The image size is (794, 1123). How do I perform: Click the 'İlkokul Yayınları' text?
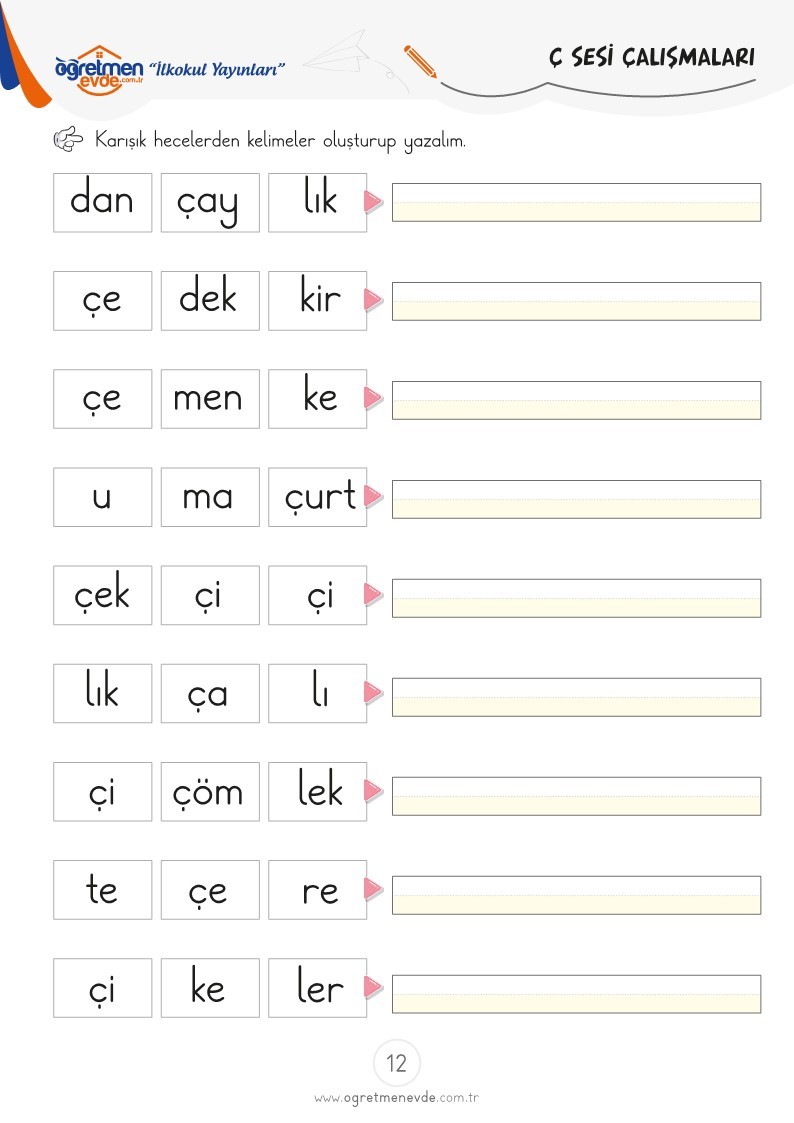[216, 69]
